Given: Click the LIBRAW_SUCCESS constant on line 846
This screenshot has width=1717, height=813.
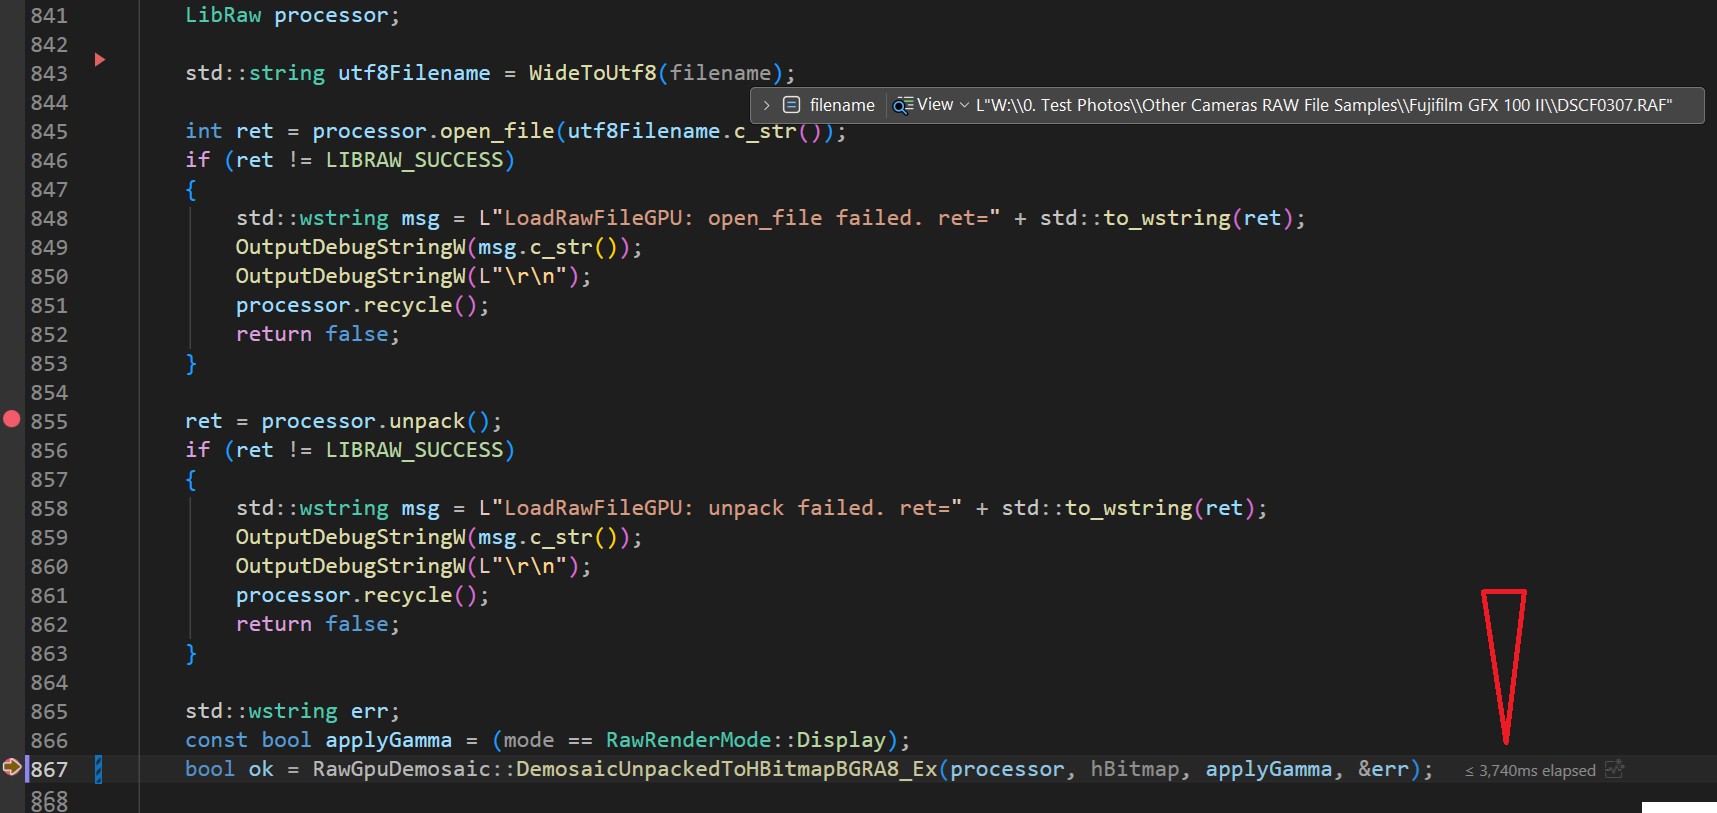Looking at the screenshot, I should 414,160.
